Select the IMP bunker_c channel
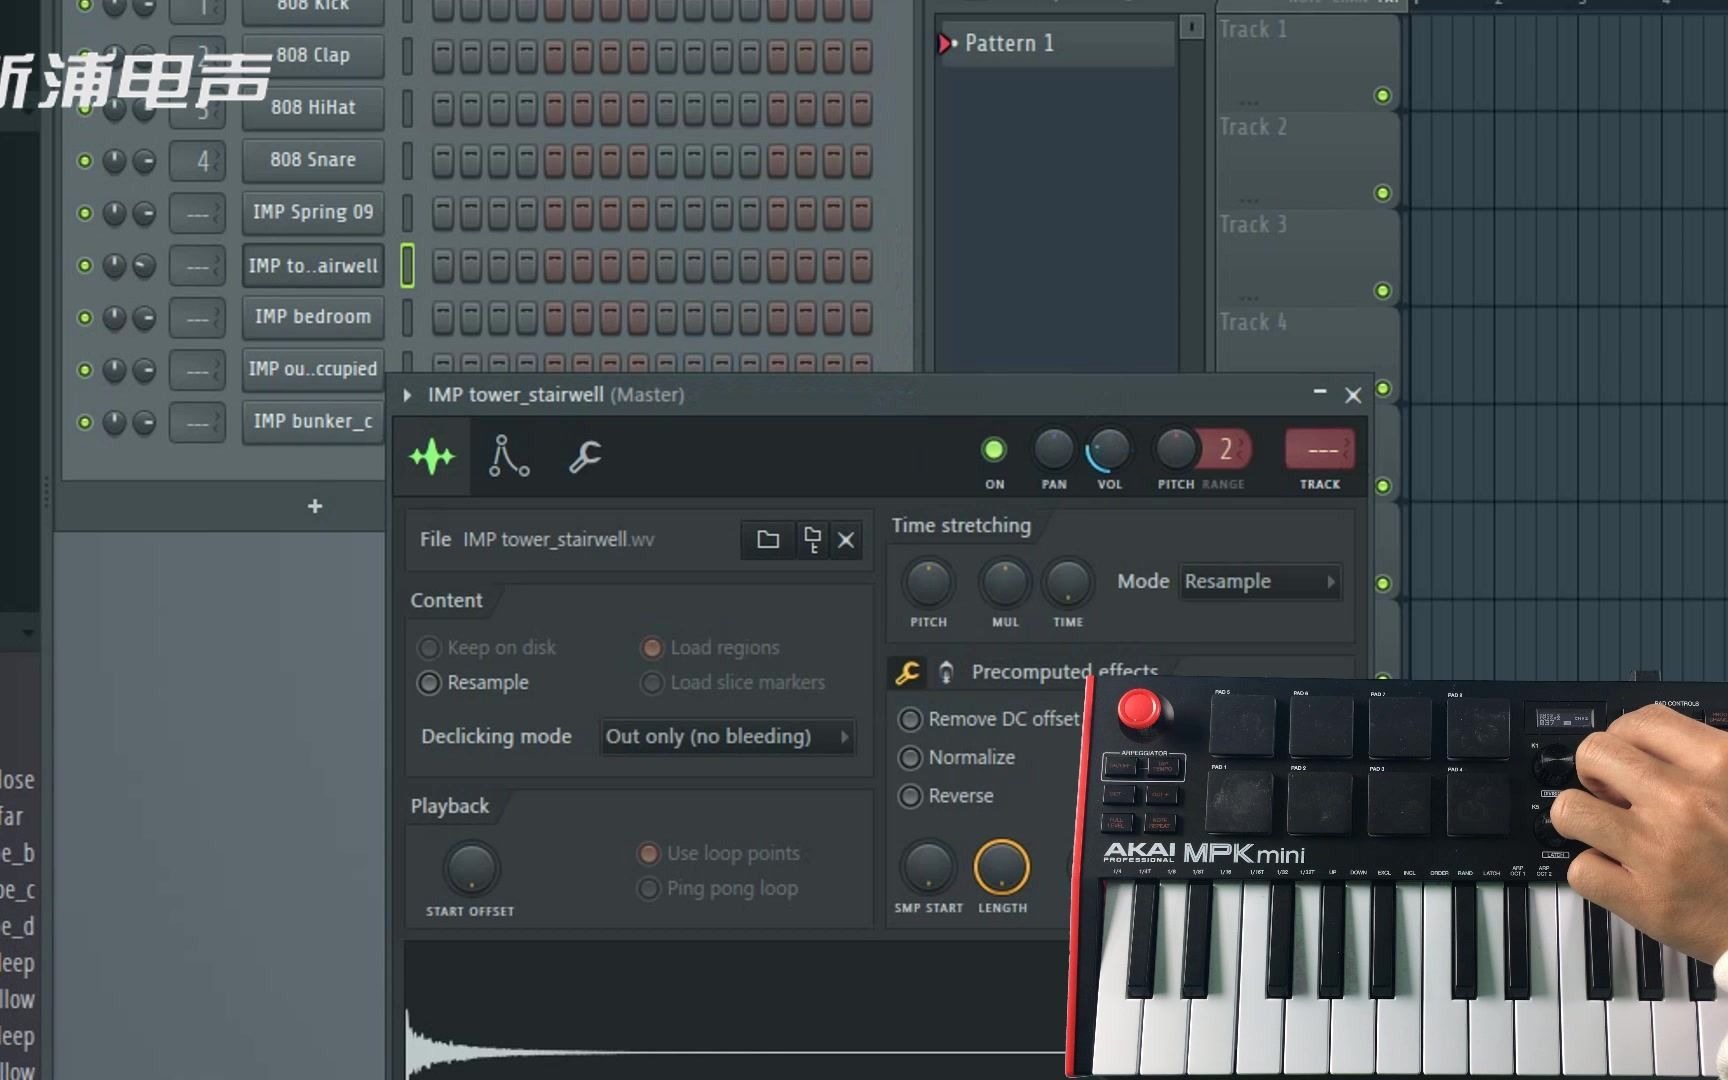Image resolution: width=1728 pixels, height=1080 pixels. 313,422
